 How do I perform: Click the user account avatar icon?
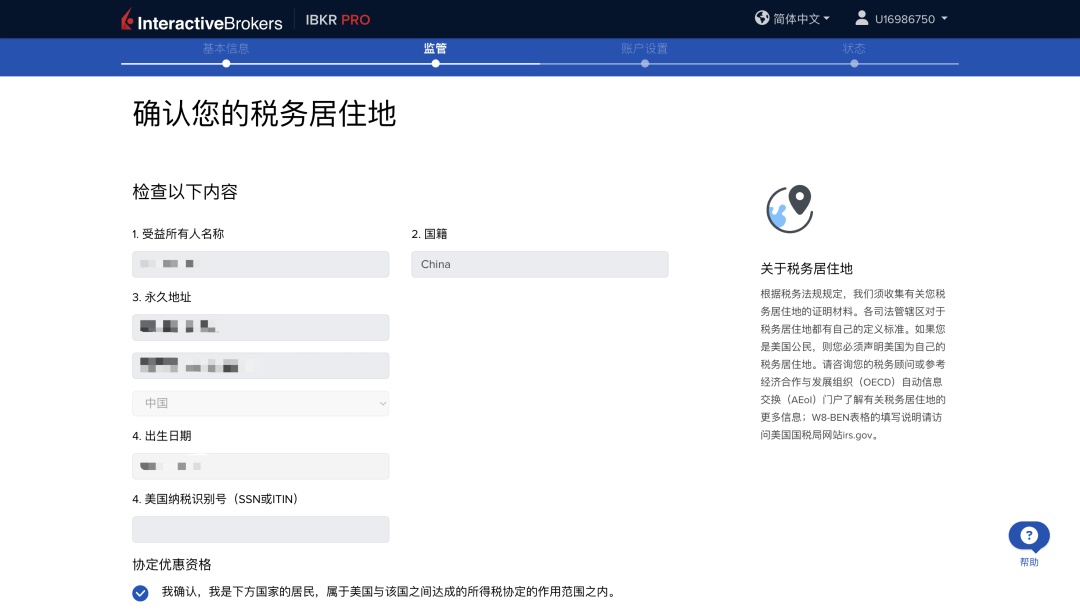tap(861, 18)
